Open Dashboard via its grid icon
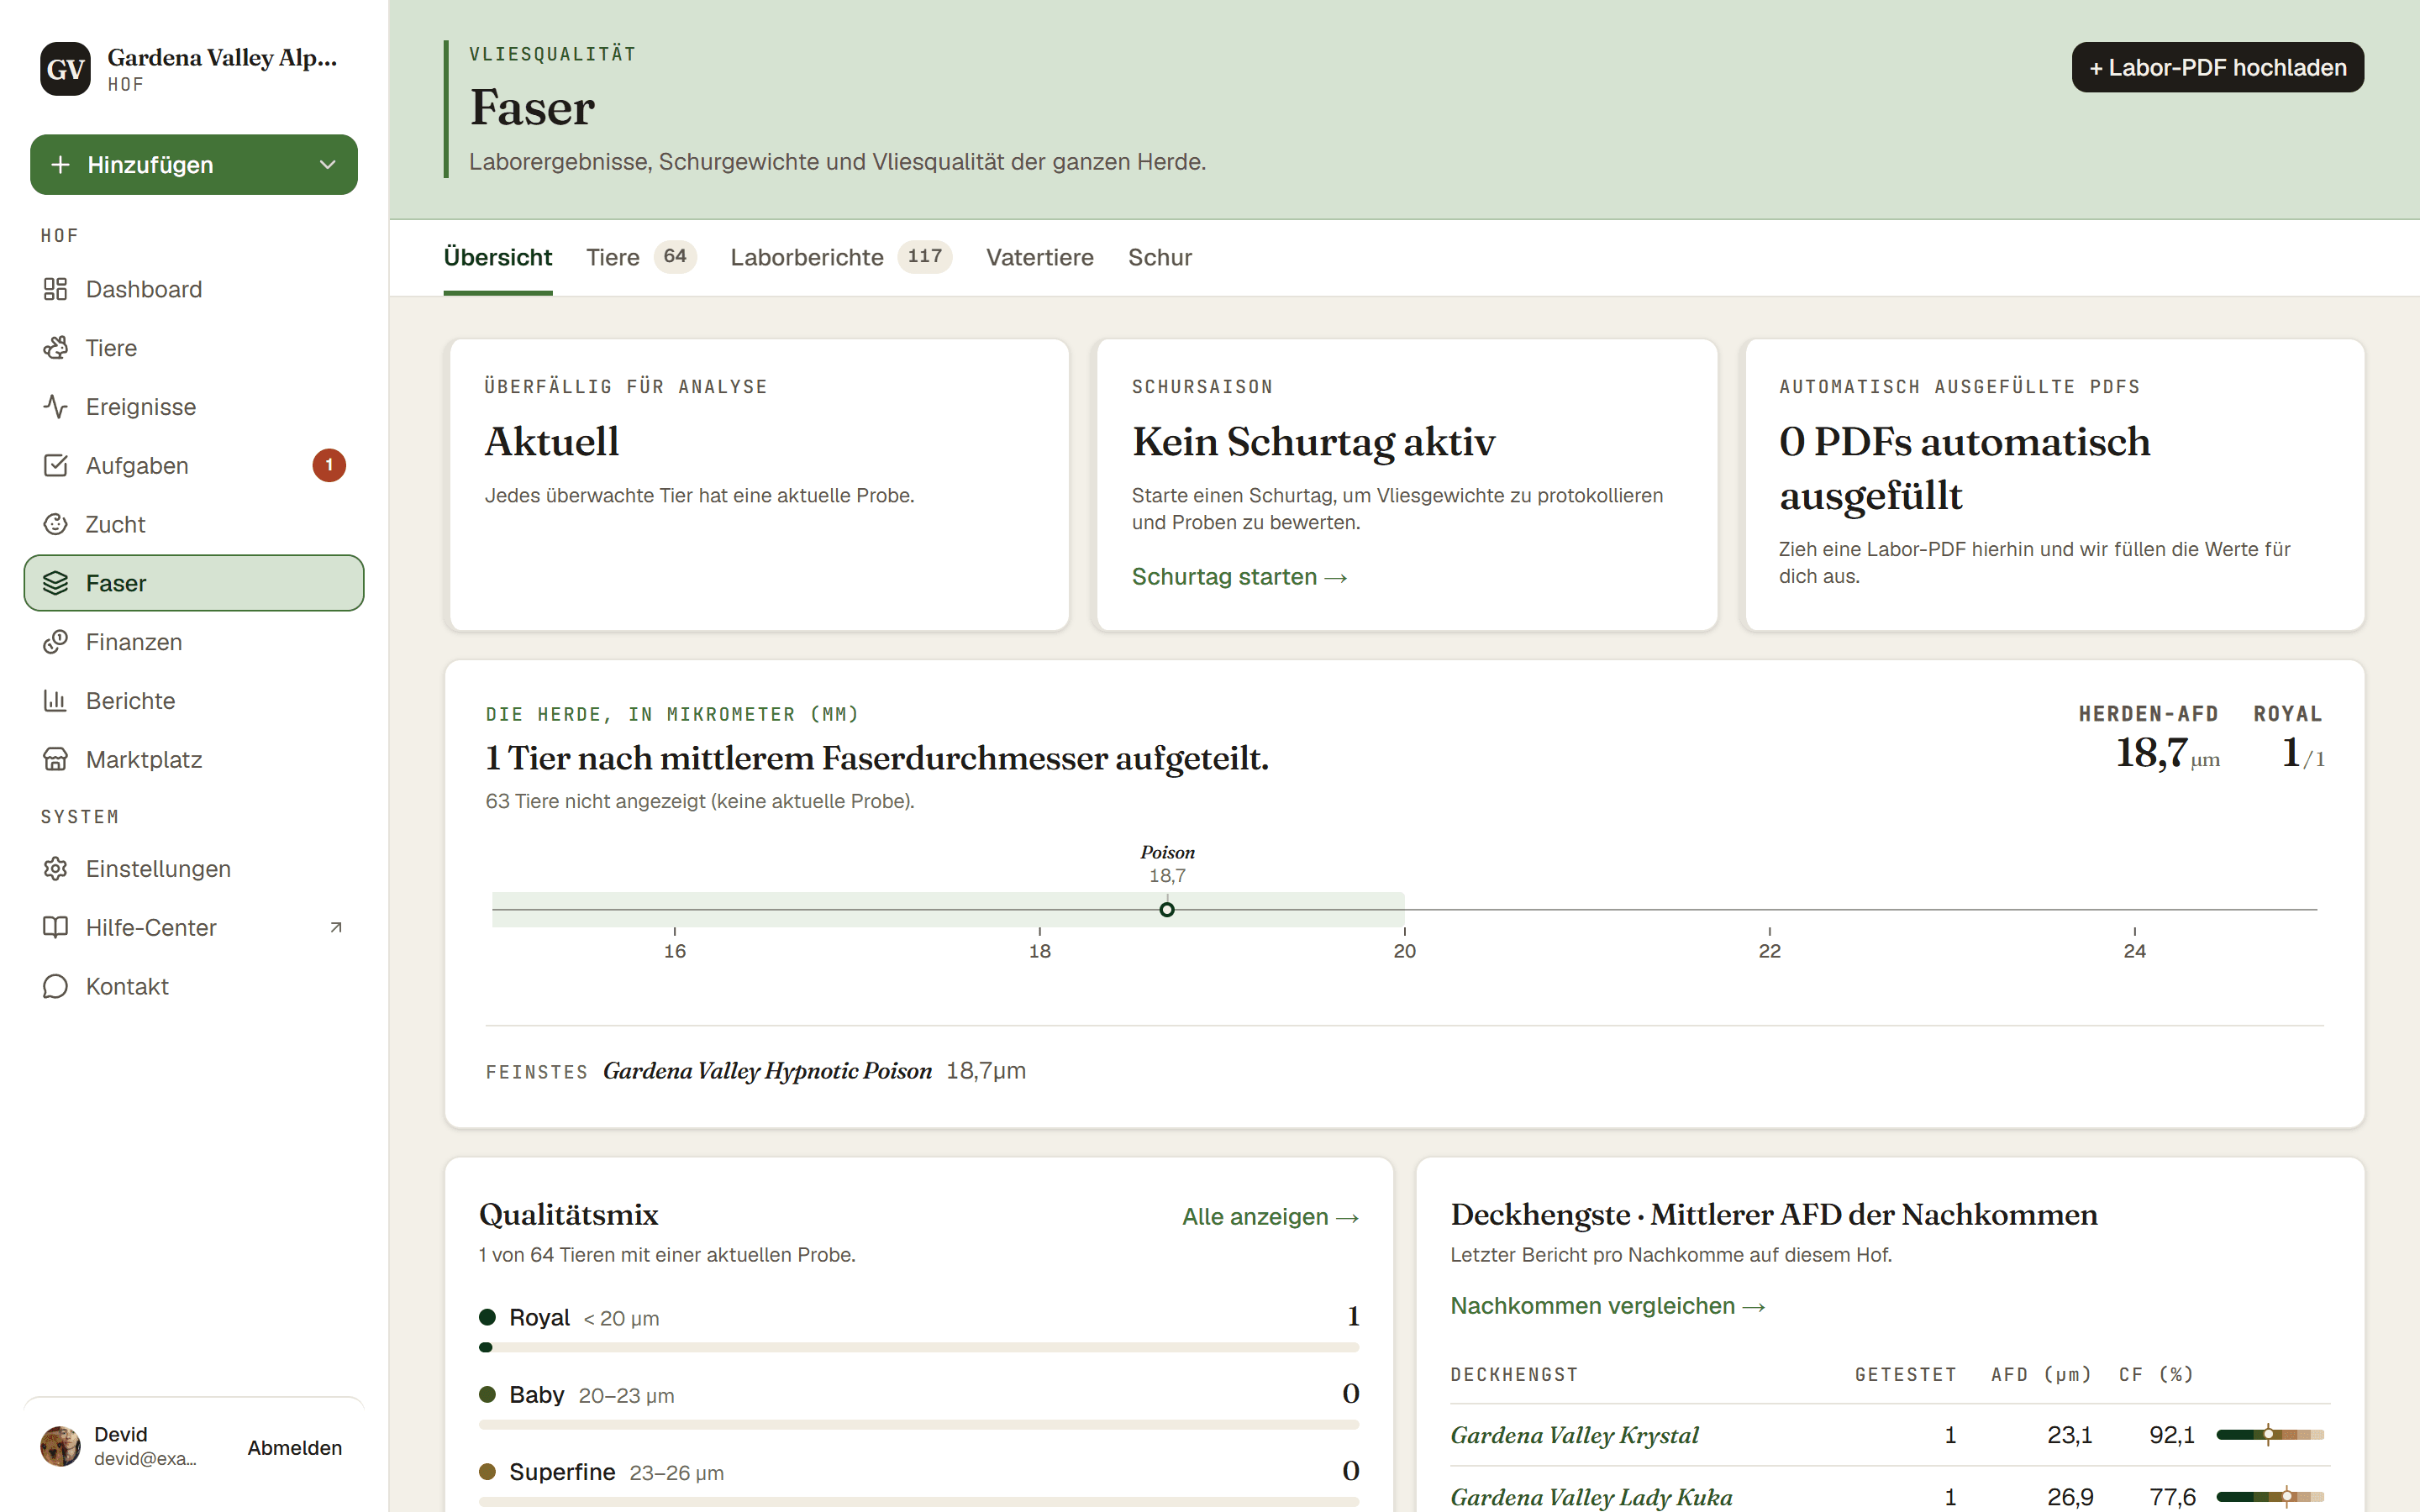Viewport: 2420px width, 1512px height. (x=55, y=289)
